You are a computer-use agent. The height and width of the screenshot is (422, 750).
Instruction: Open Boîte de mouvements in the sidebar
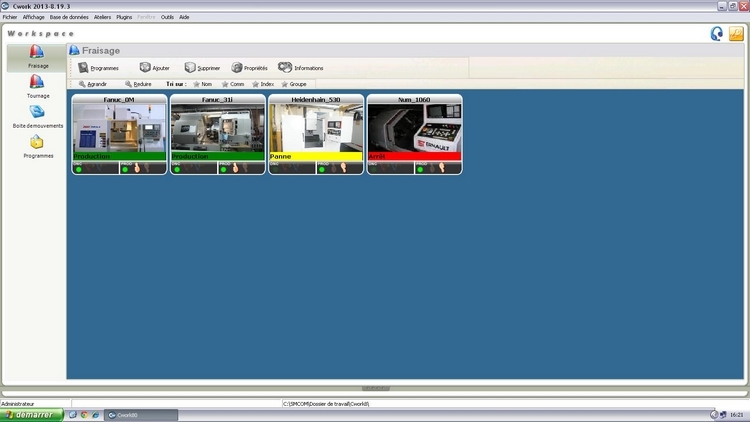[x=37, y=117]
